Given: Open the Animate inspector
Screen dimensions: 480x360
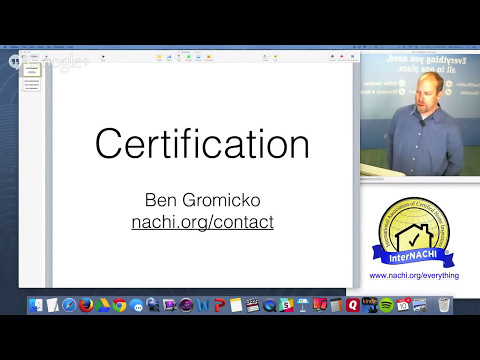Looking at the screenshot, I should (x=342, y=58).
